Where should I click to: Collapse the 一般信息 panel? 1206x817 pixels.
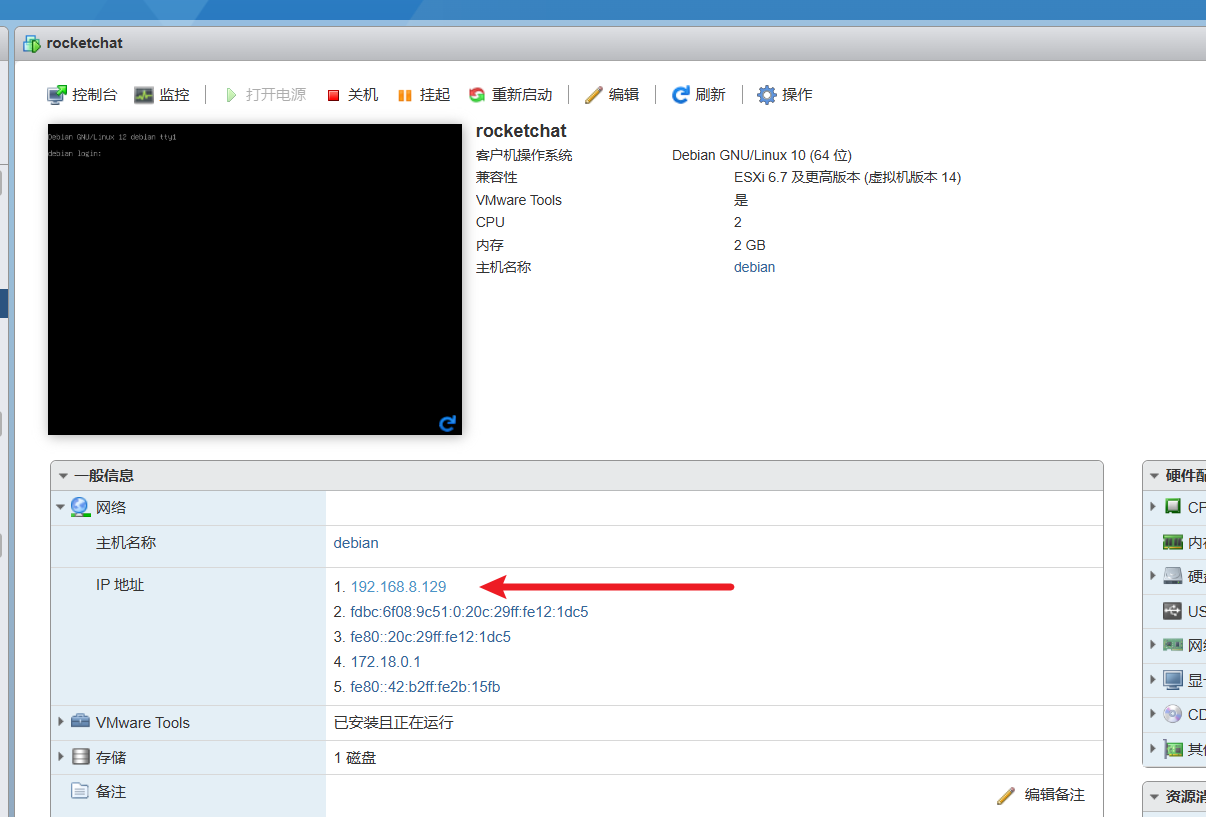tap(64, 476)
